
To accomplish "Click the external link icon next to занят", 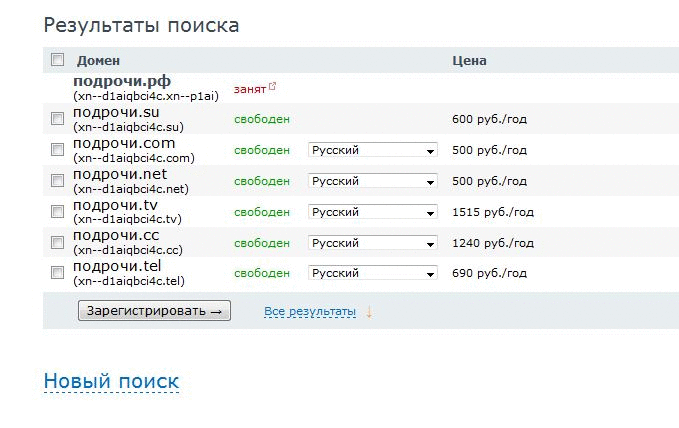I will pos(272,86).
